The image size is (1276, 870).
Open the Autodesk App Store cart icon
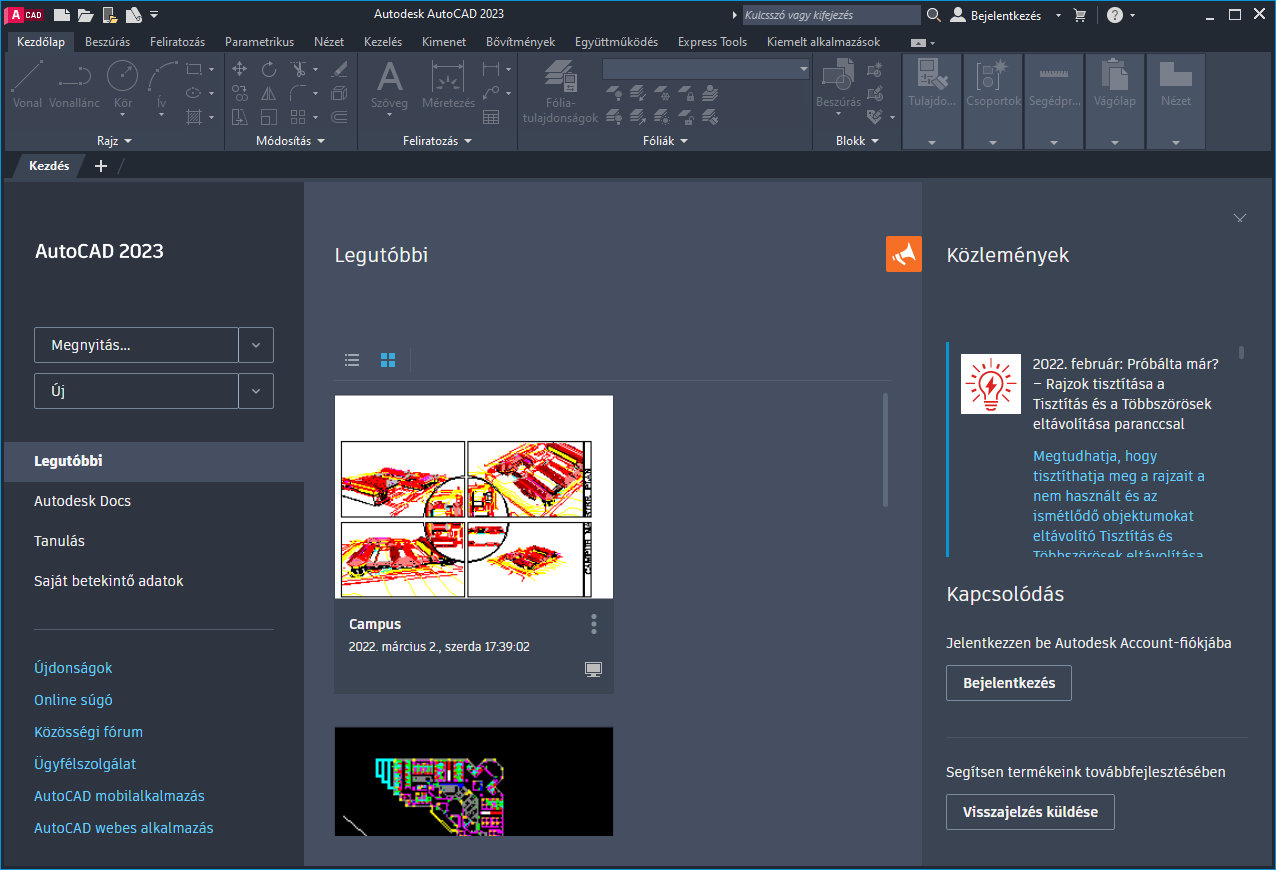(x=1080, y=15)
